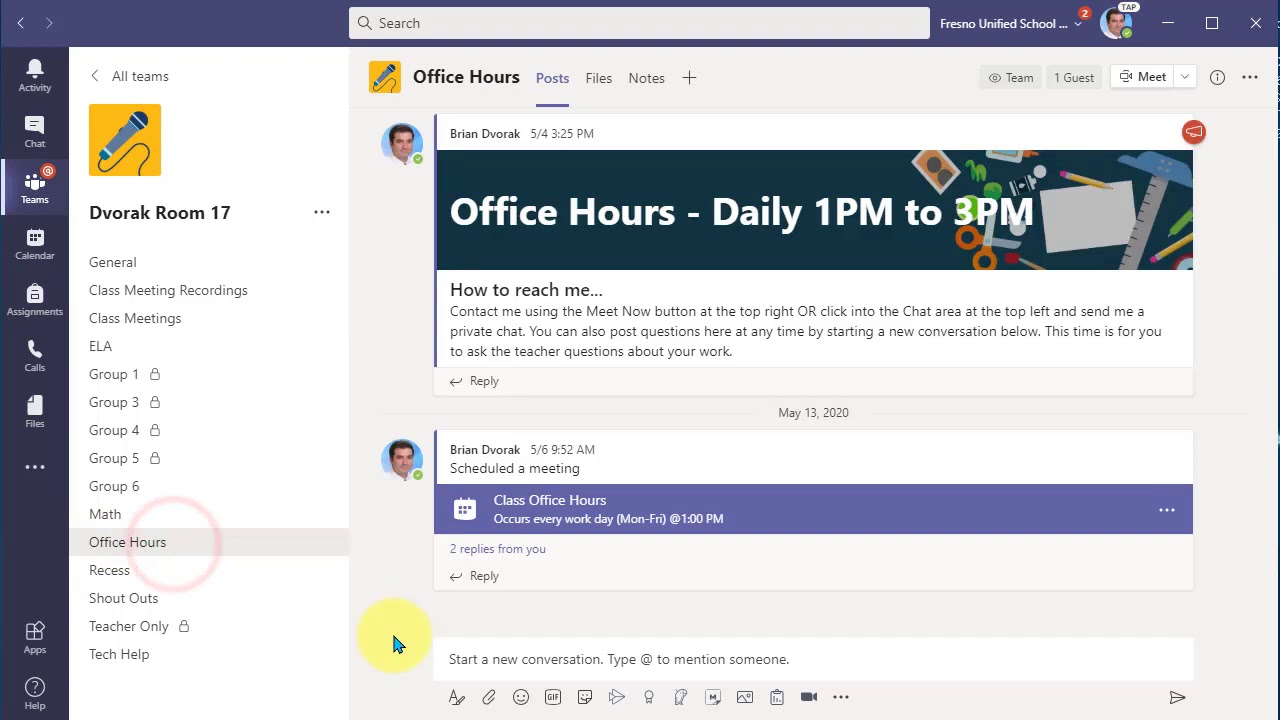The width and height of the screenshot is (1280, 720).
Task: Click the Team visibility button
Action: 1011,77
